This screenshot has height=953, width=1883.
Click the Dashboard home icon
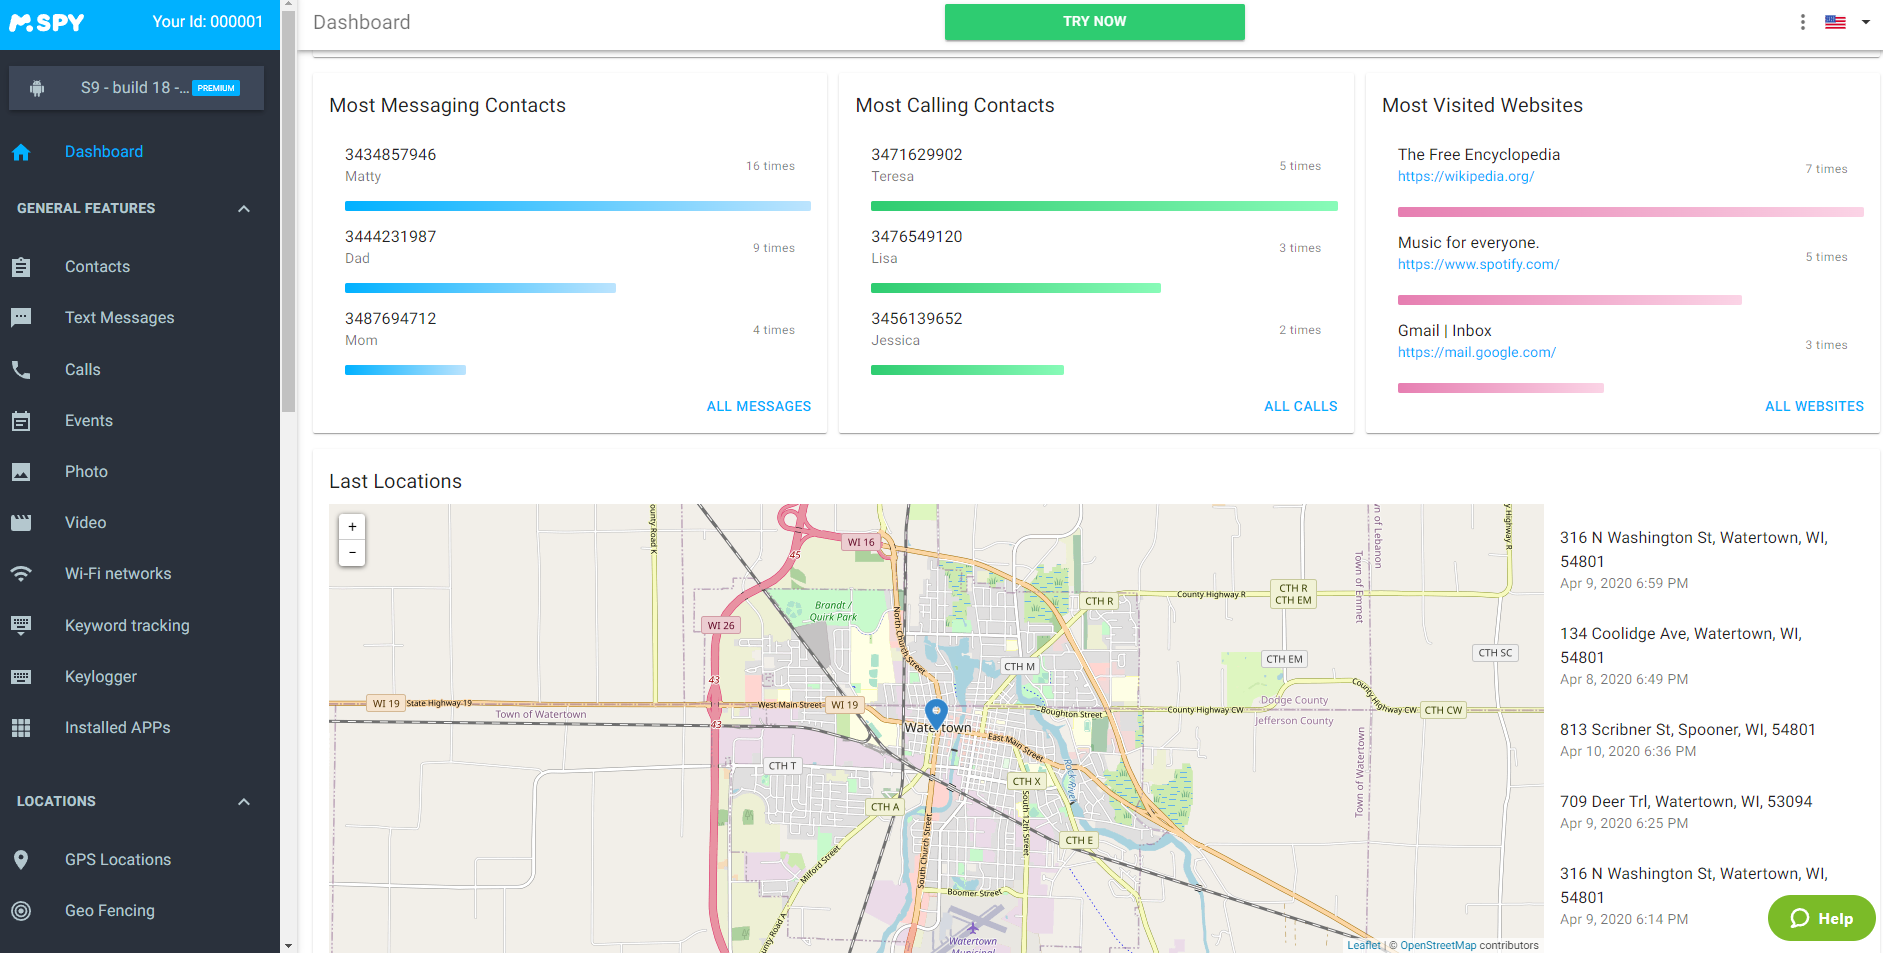coord(21,152)
